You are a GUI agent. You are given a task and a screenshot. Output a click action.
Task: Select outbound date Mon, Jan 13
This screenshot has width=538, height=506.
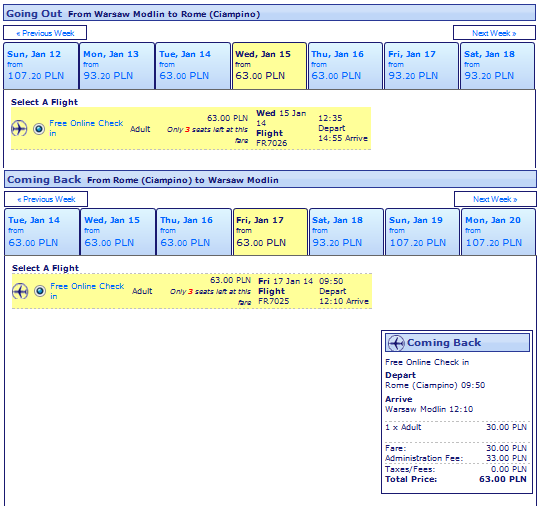click(117, 66)
